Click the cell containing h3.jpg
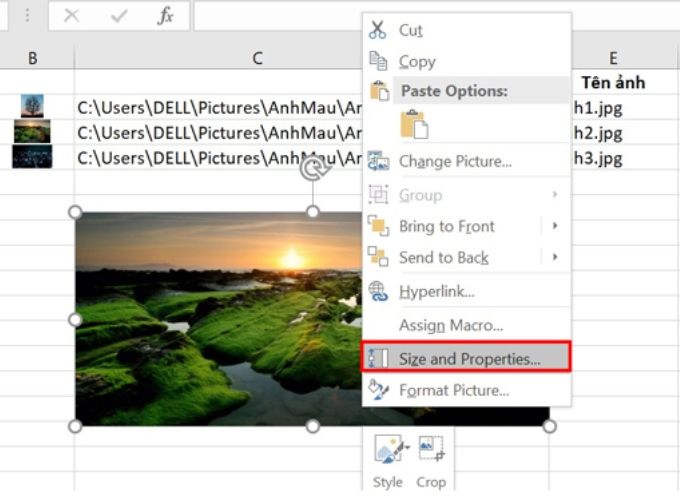 tap(624, 158)
